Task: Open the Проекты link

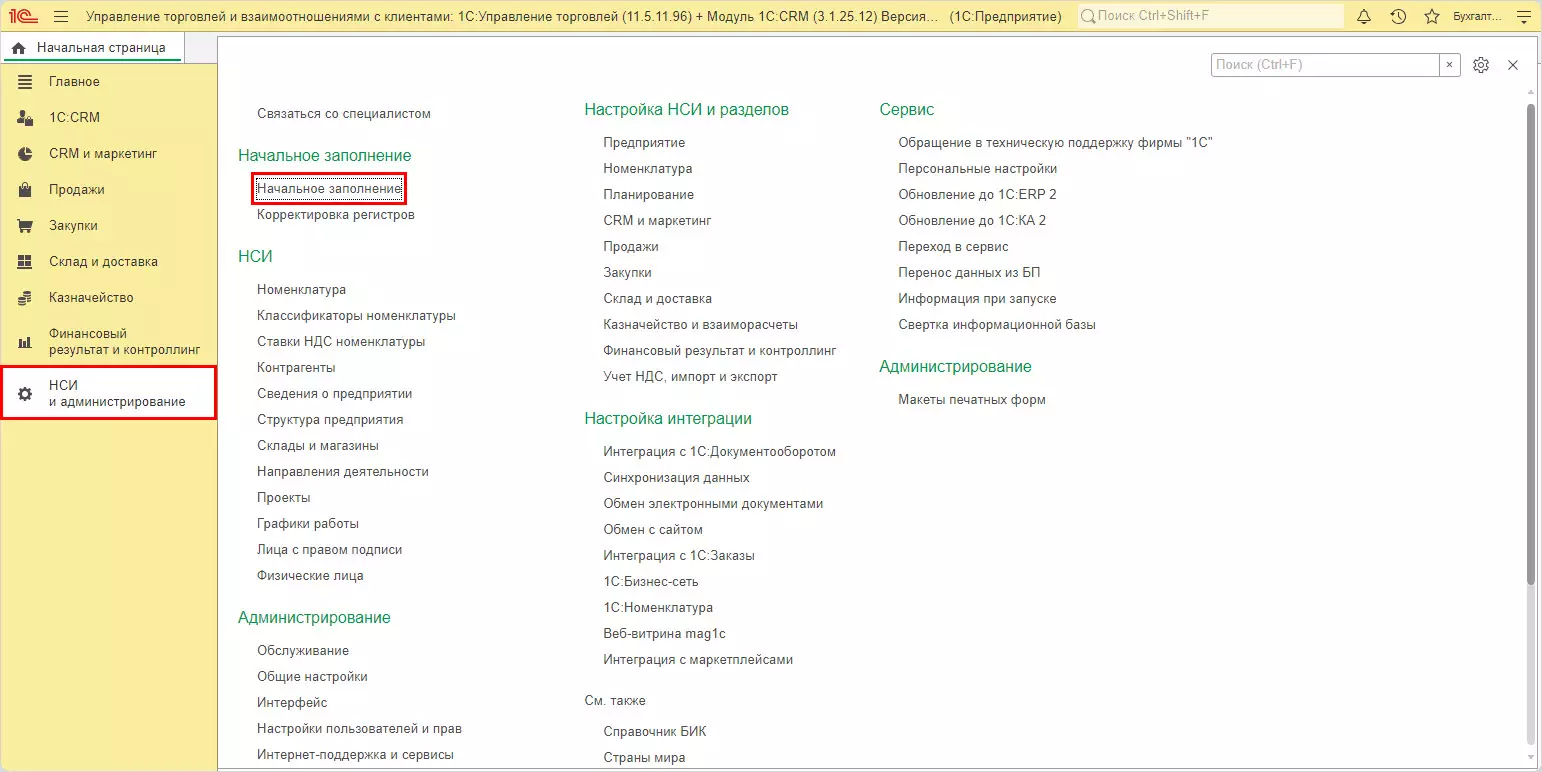Action: tap(284, 498)
